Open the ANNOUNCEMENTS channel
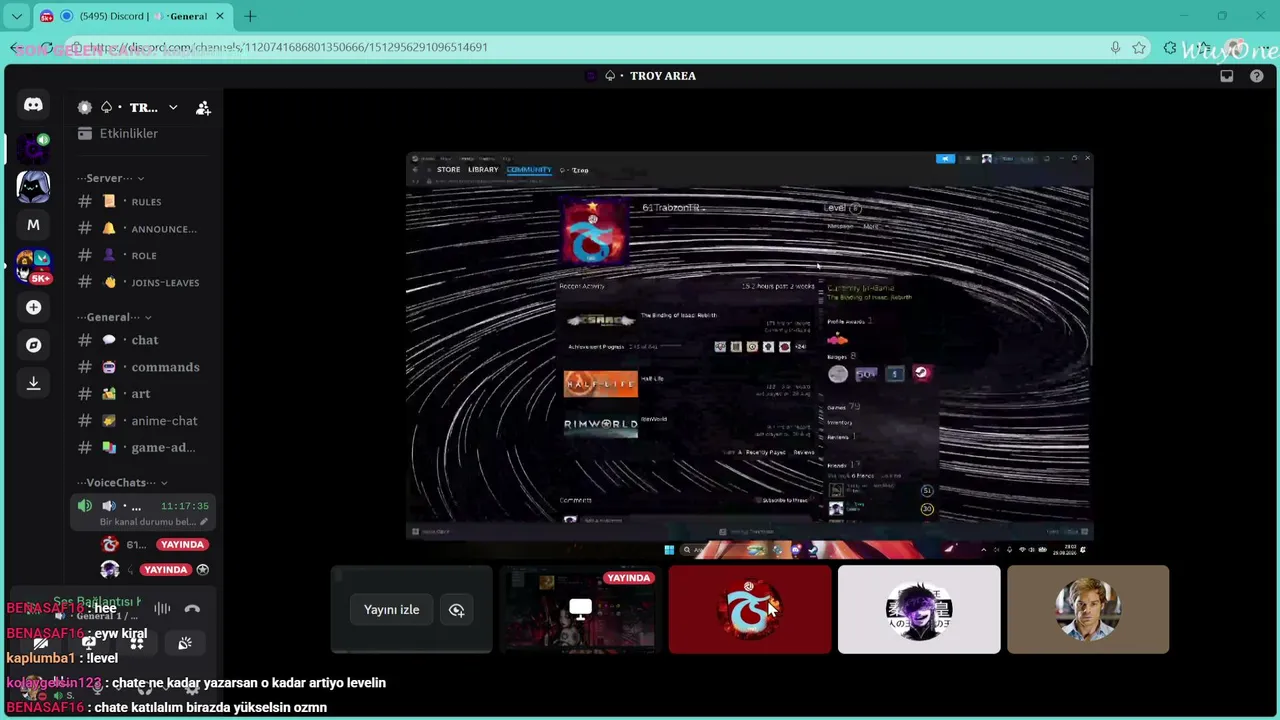Screen dimensions: 1280x720 click(x=145, y=229)
